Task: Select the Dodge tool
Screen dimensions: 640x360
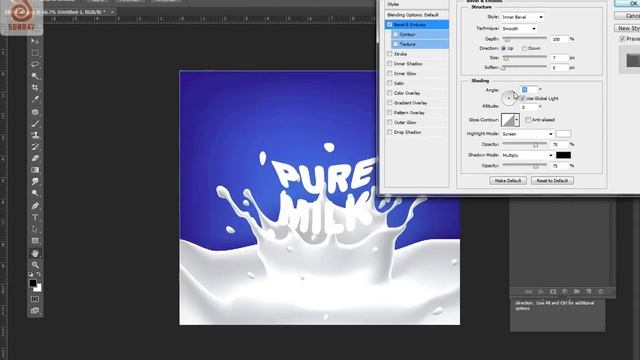Action: (35, 193)
